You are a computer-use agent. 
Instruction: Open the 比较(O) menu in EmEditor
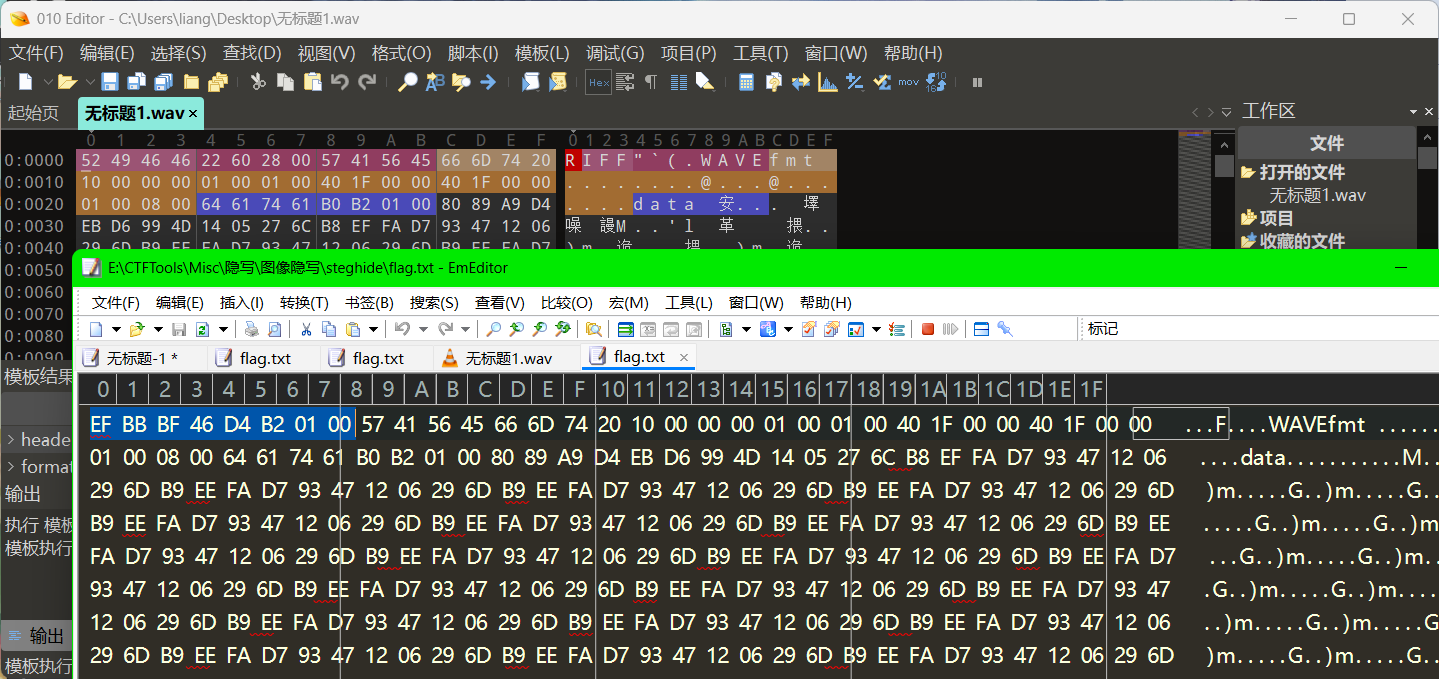567,303
